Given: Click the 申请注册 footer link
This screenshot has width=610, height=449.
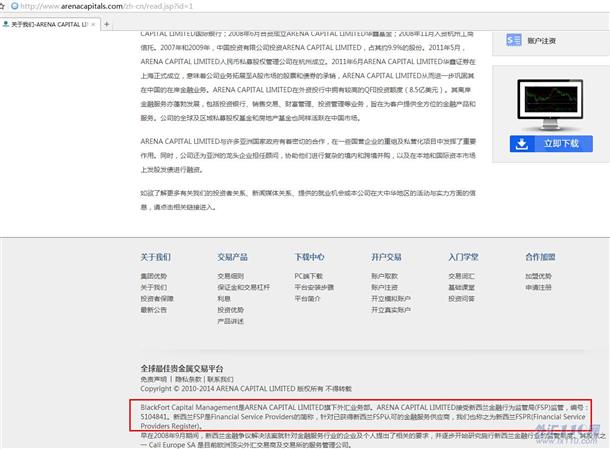Looking at the screenshot, I should click(538, 287).
